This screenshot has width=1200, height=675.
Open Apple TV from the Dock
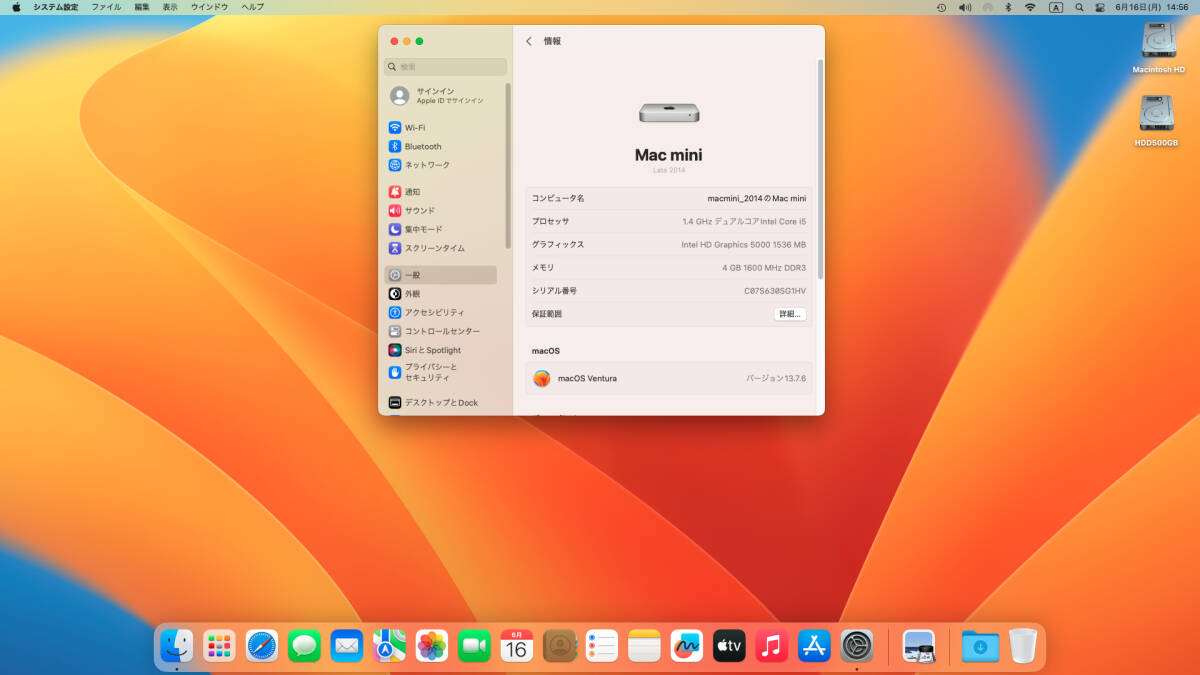click(729, 646)
